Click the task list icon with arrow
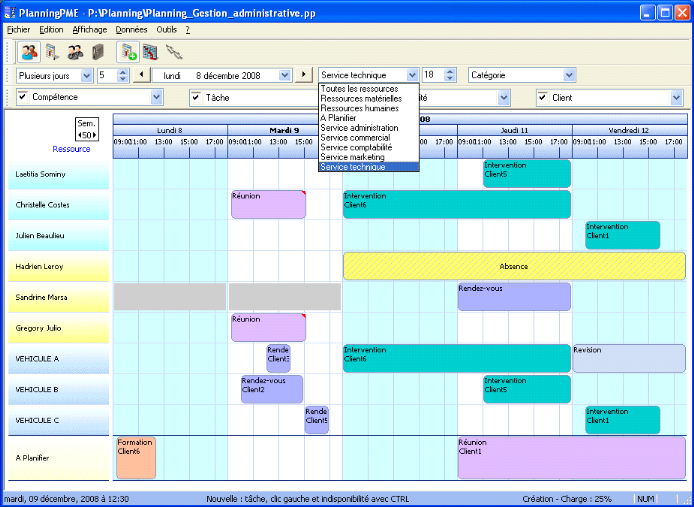The height and width of the screenshot is (507, 694). coord(52,52)
